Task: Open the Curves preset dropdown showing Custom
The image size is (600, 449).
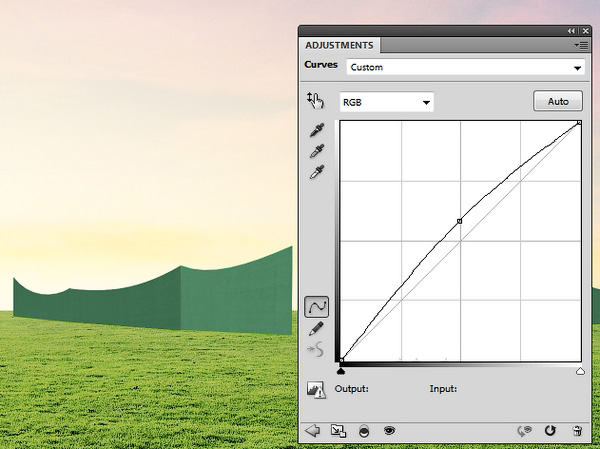Action: (465, 67)
